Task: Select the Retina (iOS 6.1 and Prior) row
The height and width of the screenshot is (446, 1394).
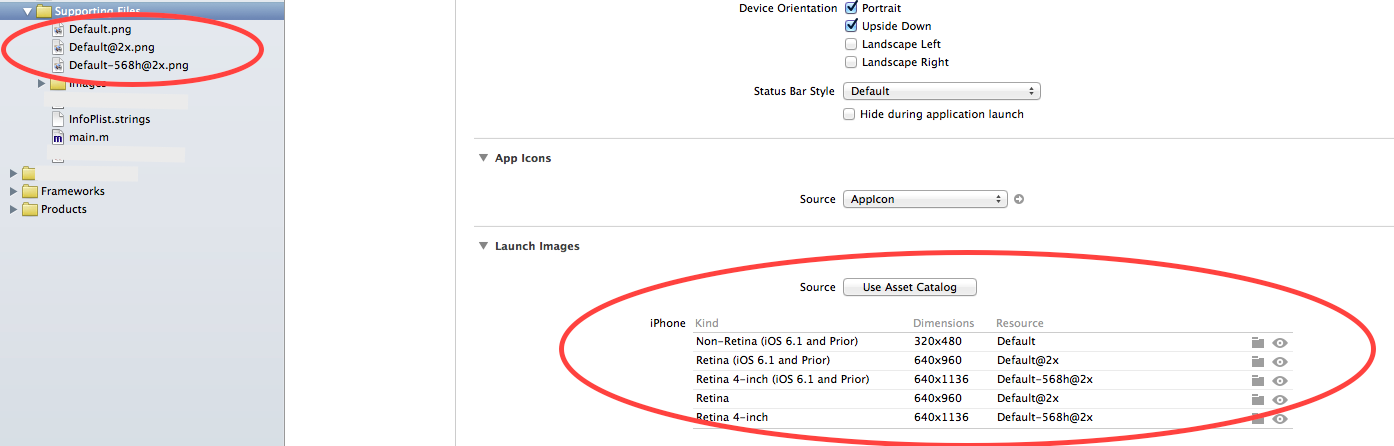Action: point(762,360)
